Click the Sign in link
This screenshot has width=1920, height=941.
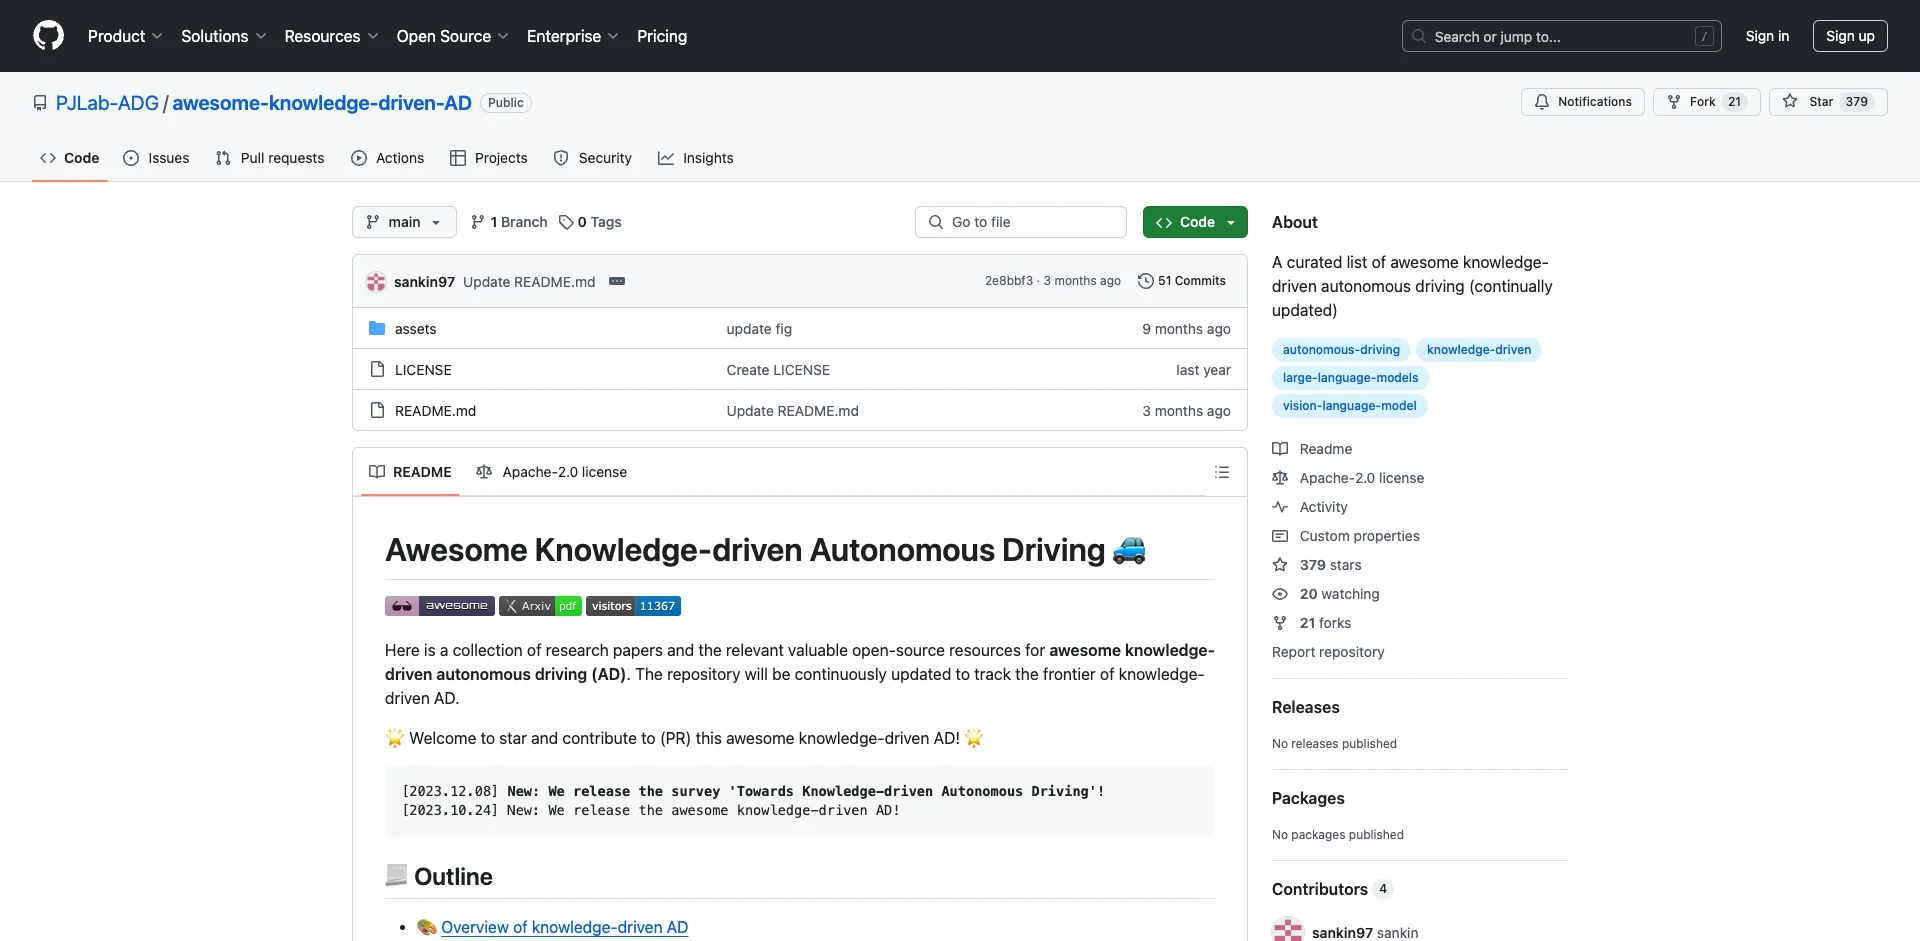click(x=1767, y=36)
